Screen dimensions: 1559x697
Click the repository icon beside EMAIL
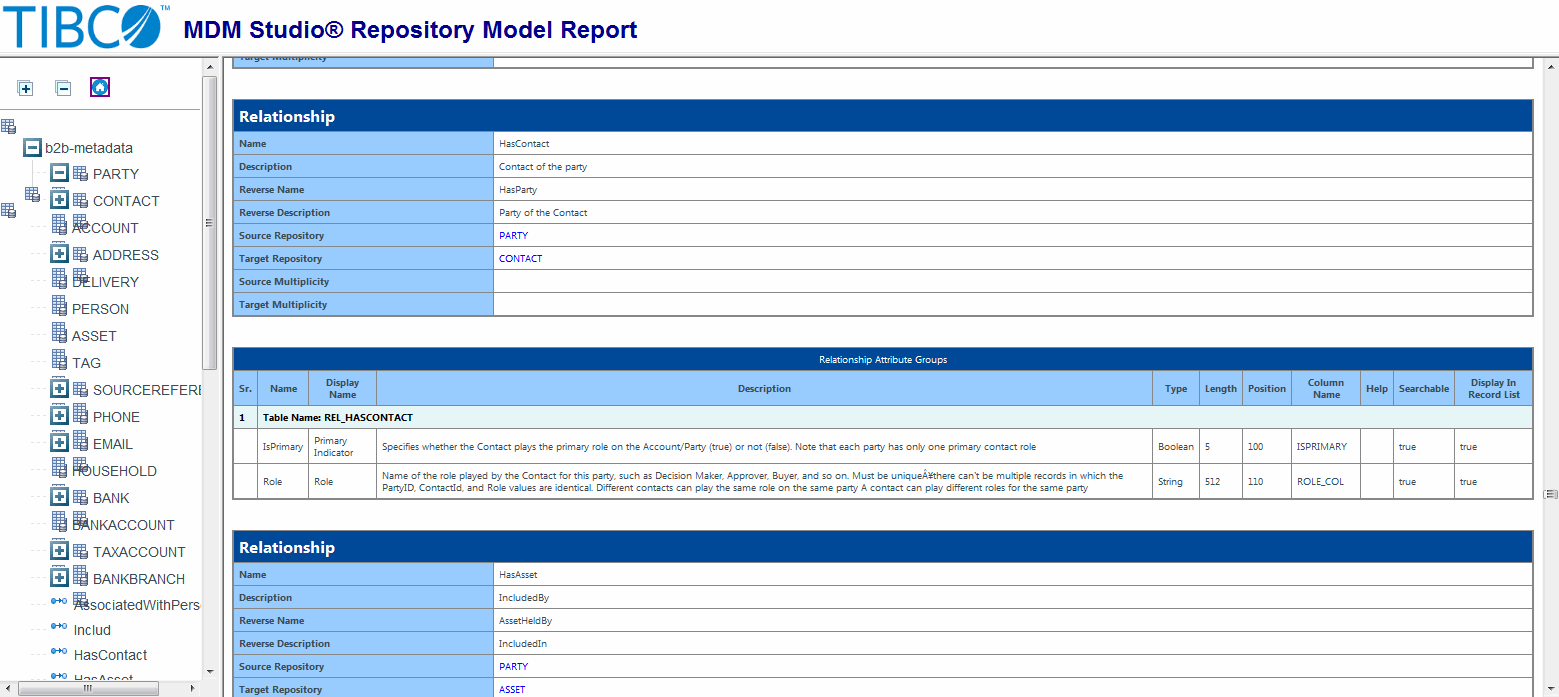click(81, 443)
